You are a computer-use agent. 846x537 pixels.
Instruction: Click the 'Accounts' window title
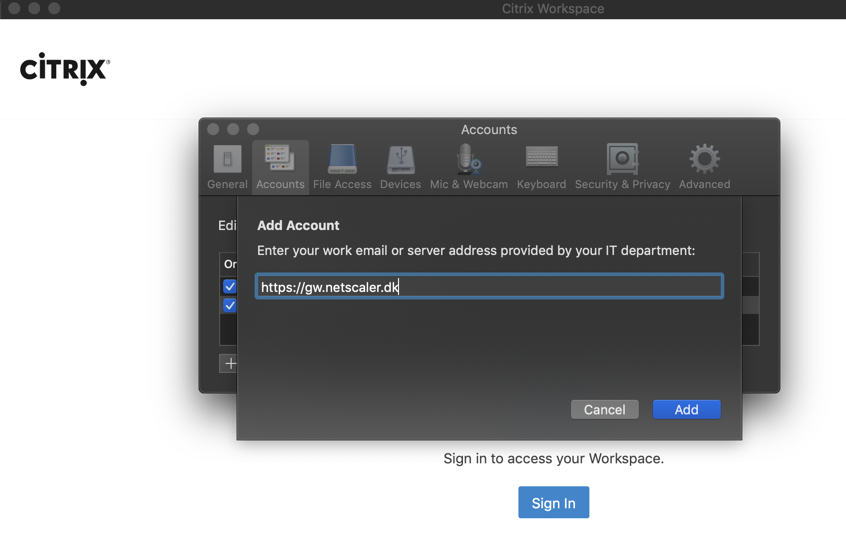pos(489,130)
